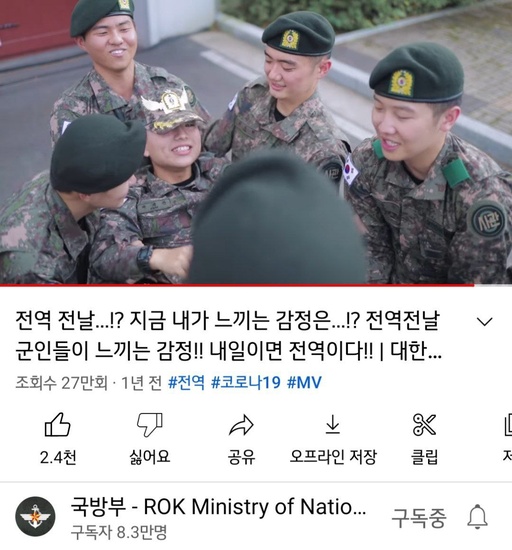Toggle the 구독중 subscription button
The image size is (512, 550).
point(419,517)
